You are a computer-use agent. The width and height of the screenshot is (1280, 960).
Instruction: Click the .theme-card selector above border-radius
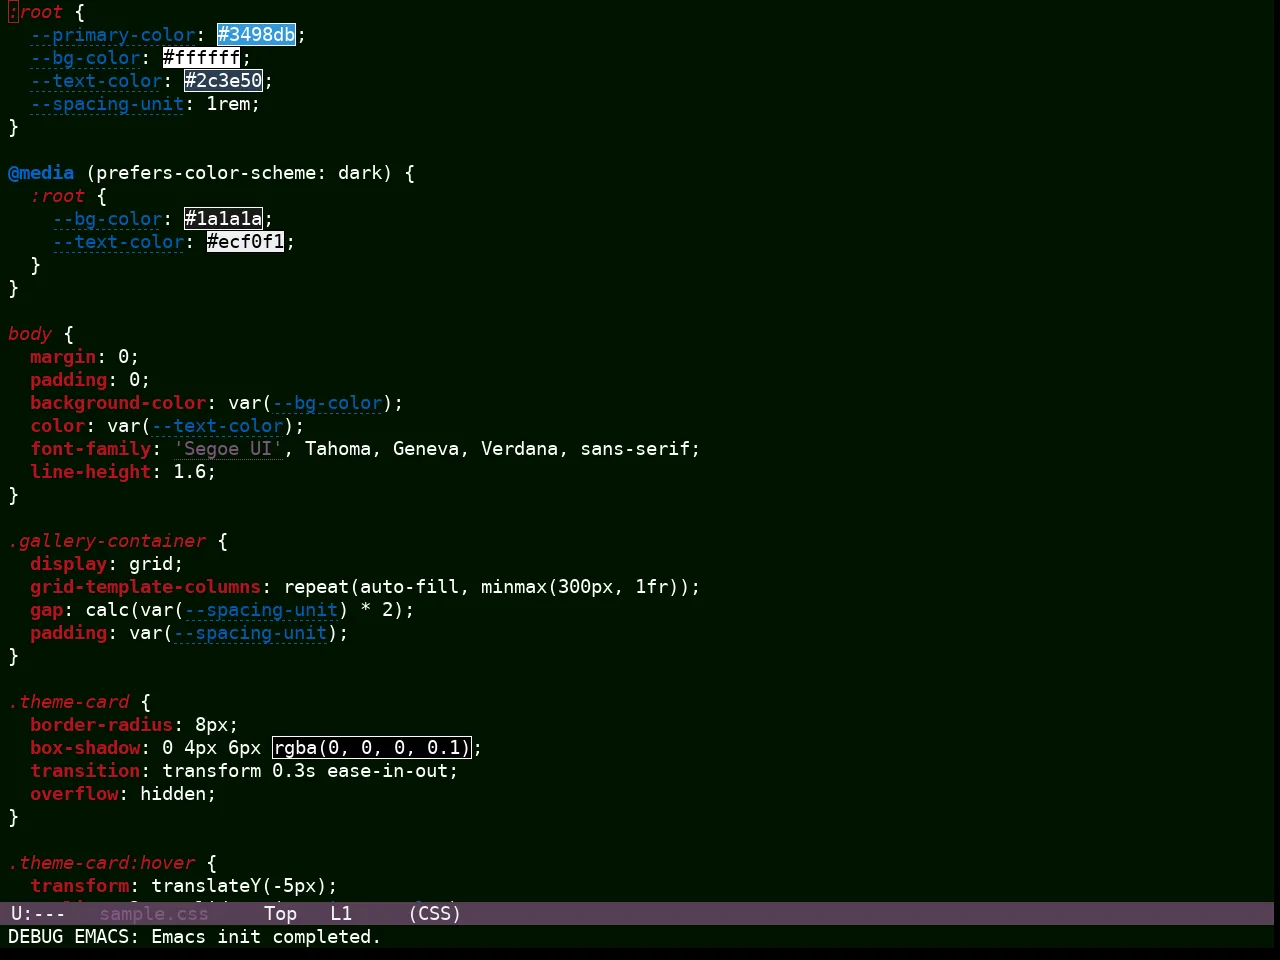pos(69,702)
